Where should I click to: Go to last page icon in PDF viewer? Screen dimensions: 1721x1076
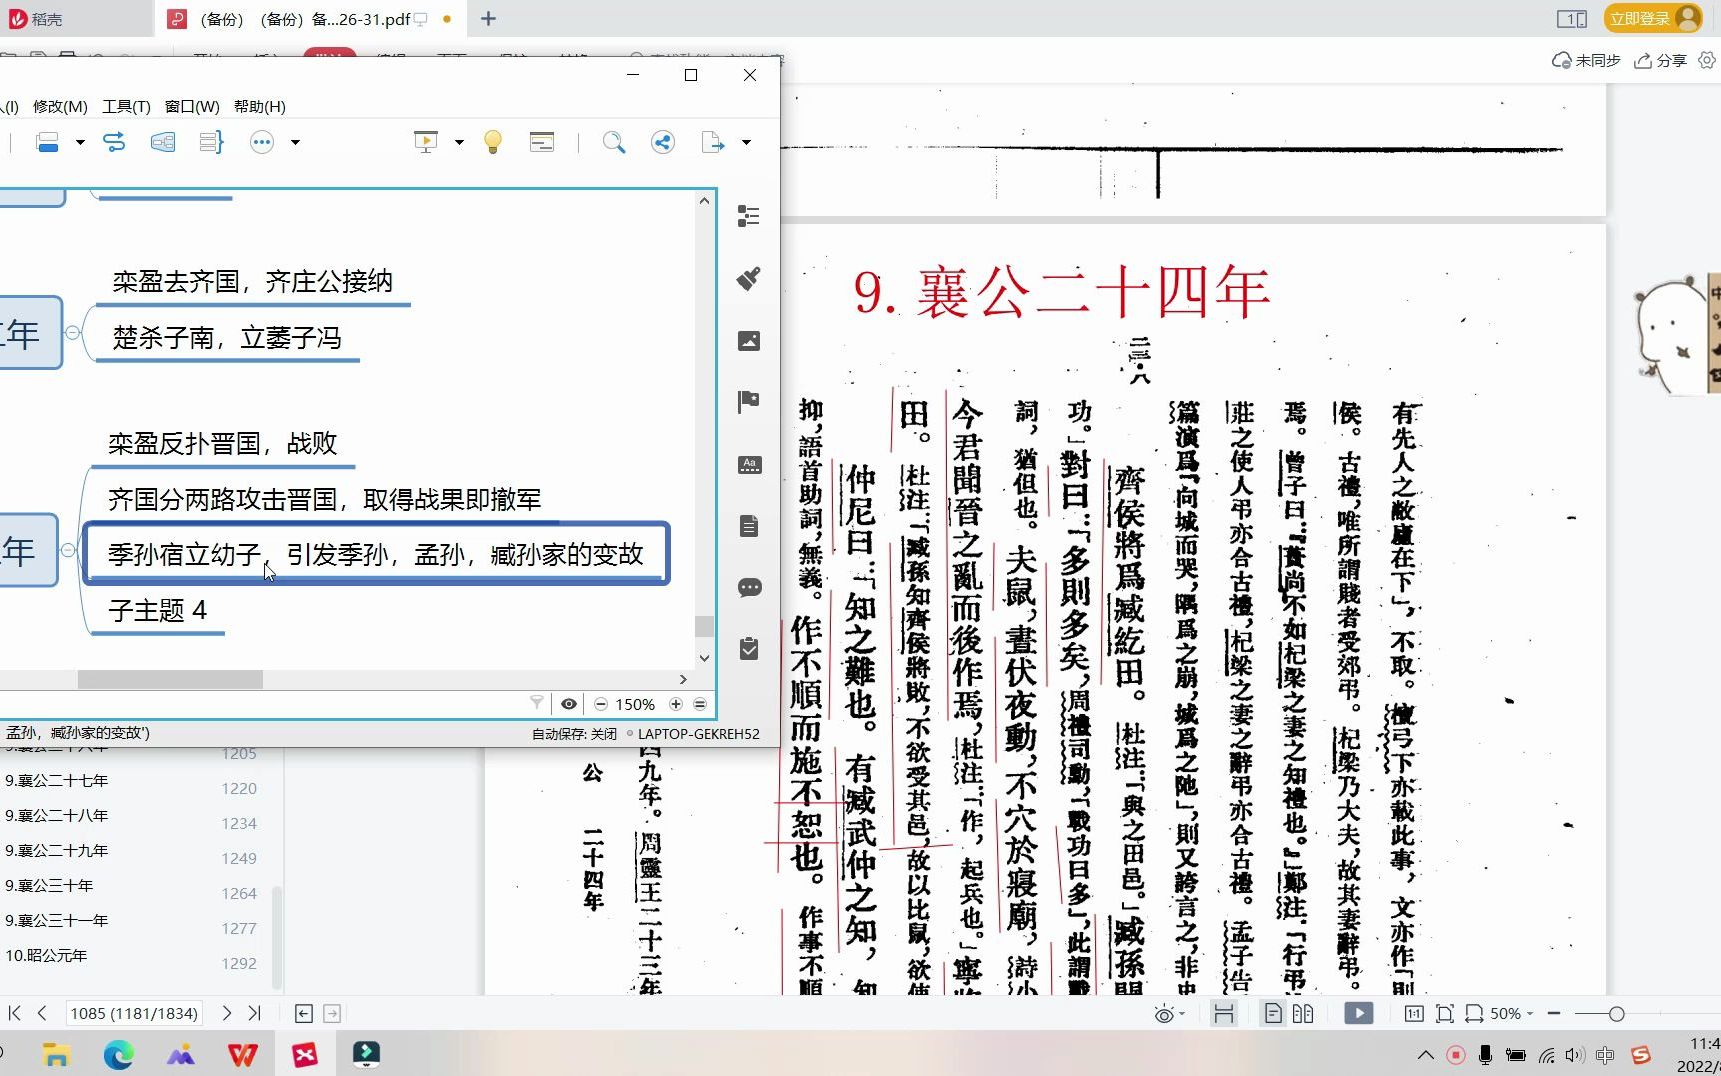(255, 1013)
